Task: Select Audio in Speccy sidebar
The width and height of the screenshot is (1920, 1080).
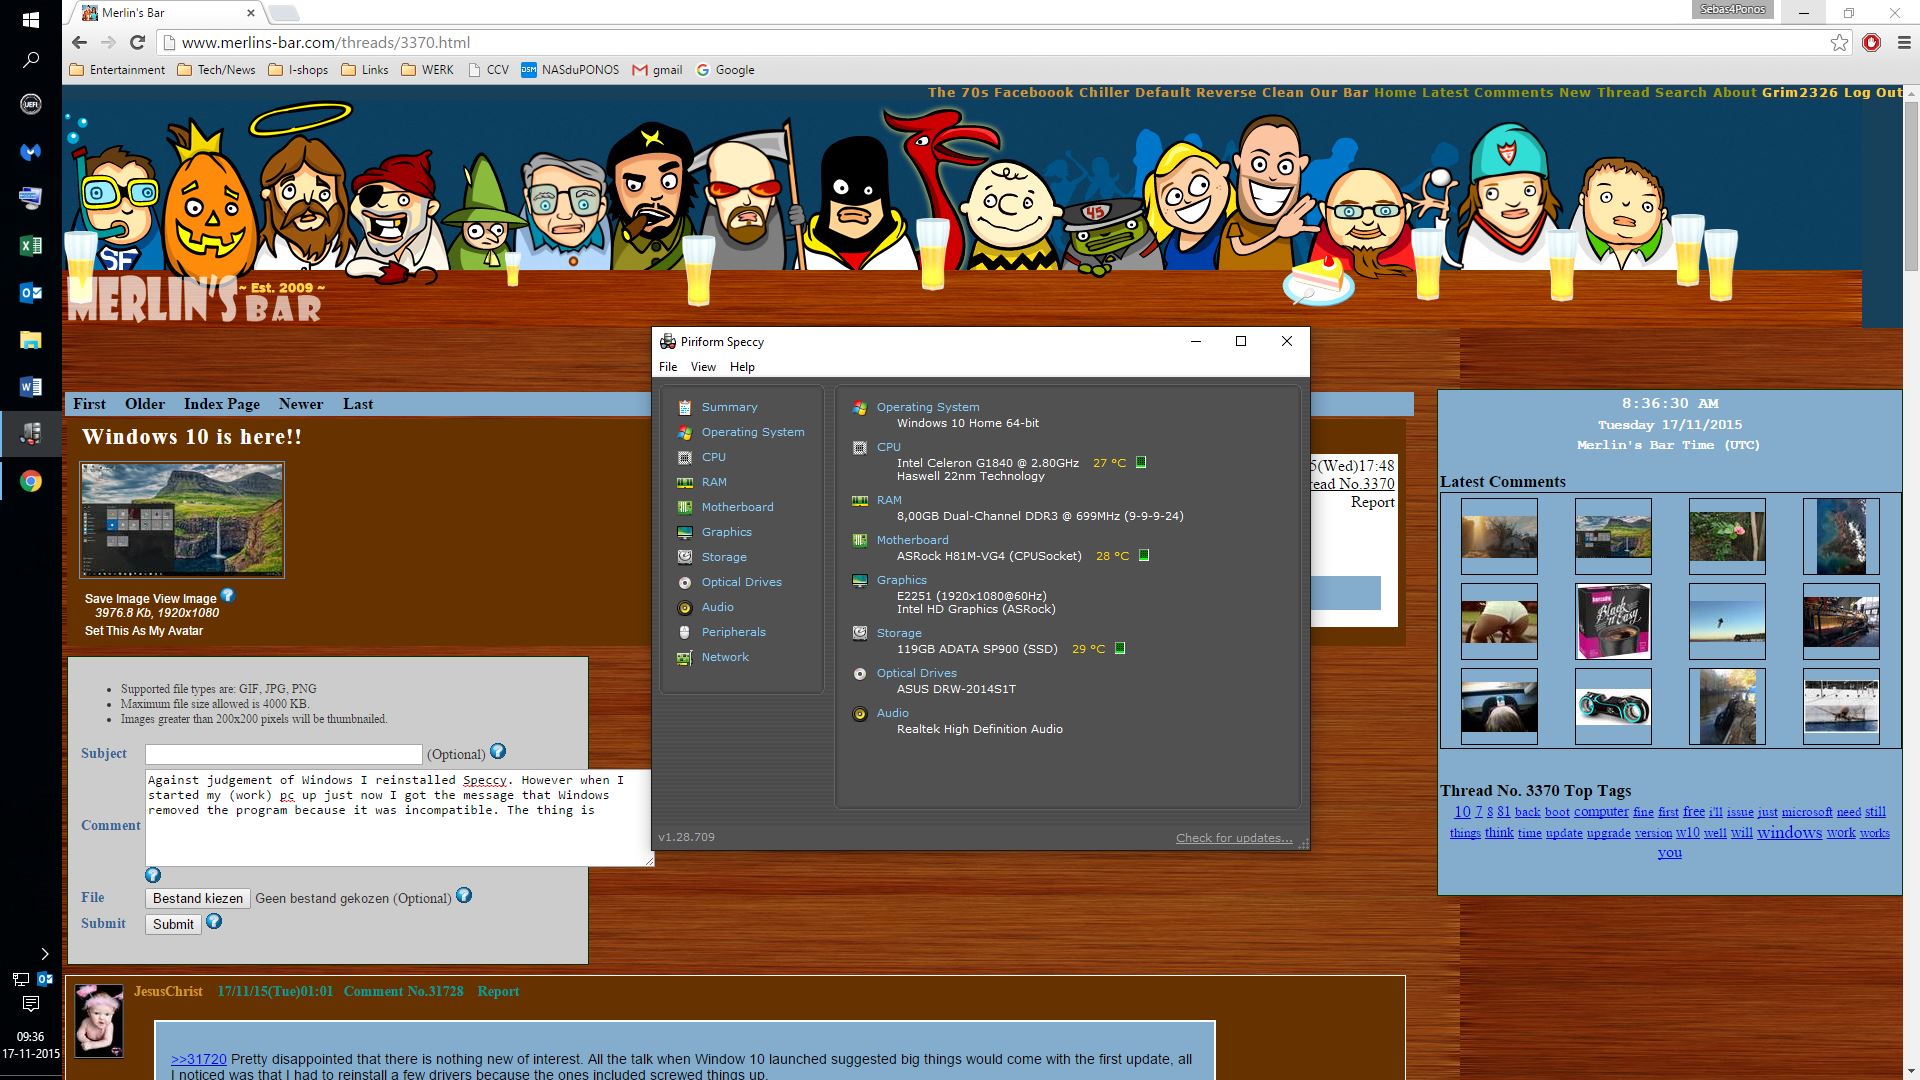Action: click(717, 607)
